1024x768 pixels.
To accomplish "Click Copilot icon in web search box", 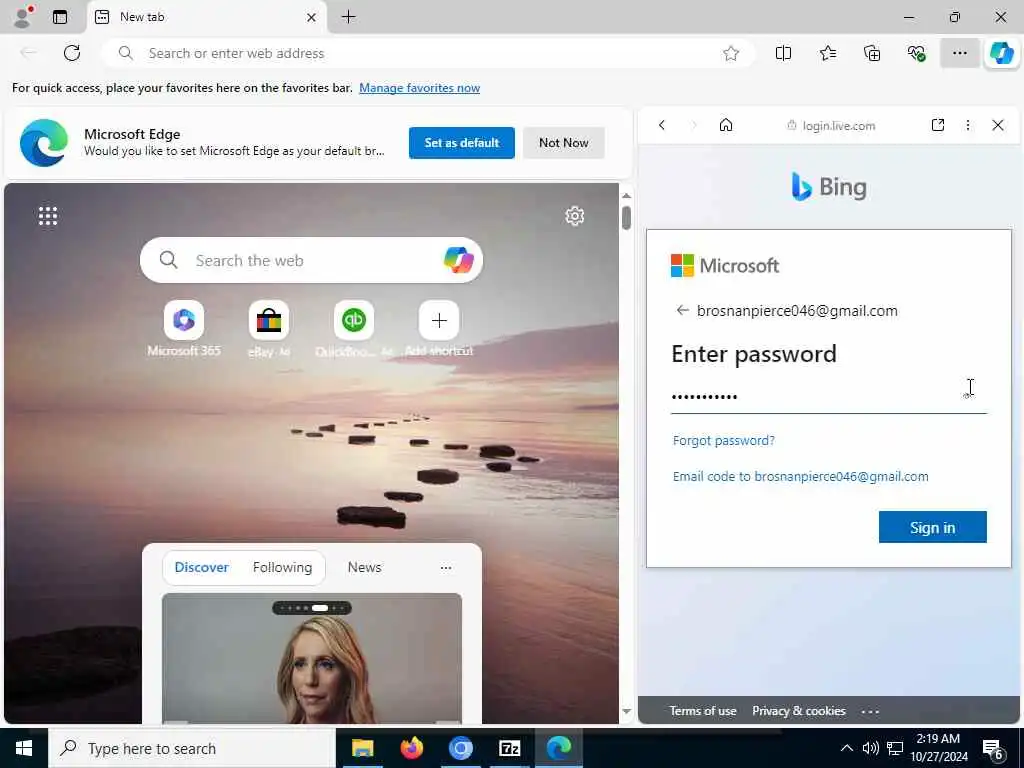I will 458,260.
